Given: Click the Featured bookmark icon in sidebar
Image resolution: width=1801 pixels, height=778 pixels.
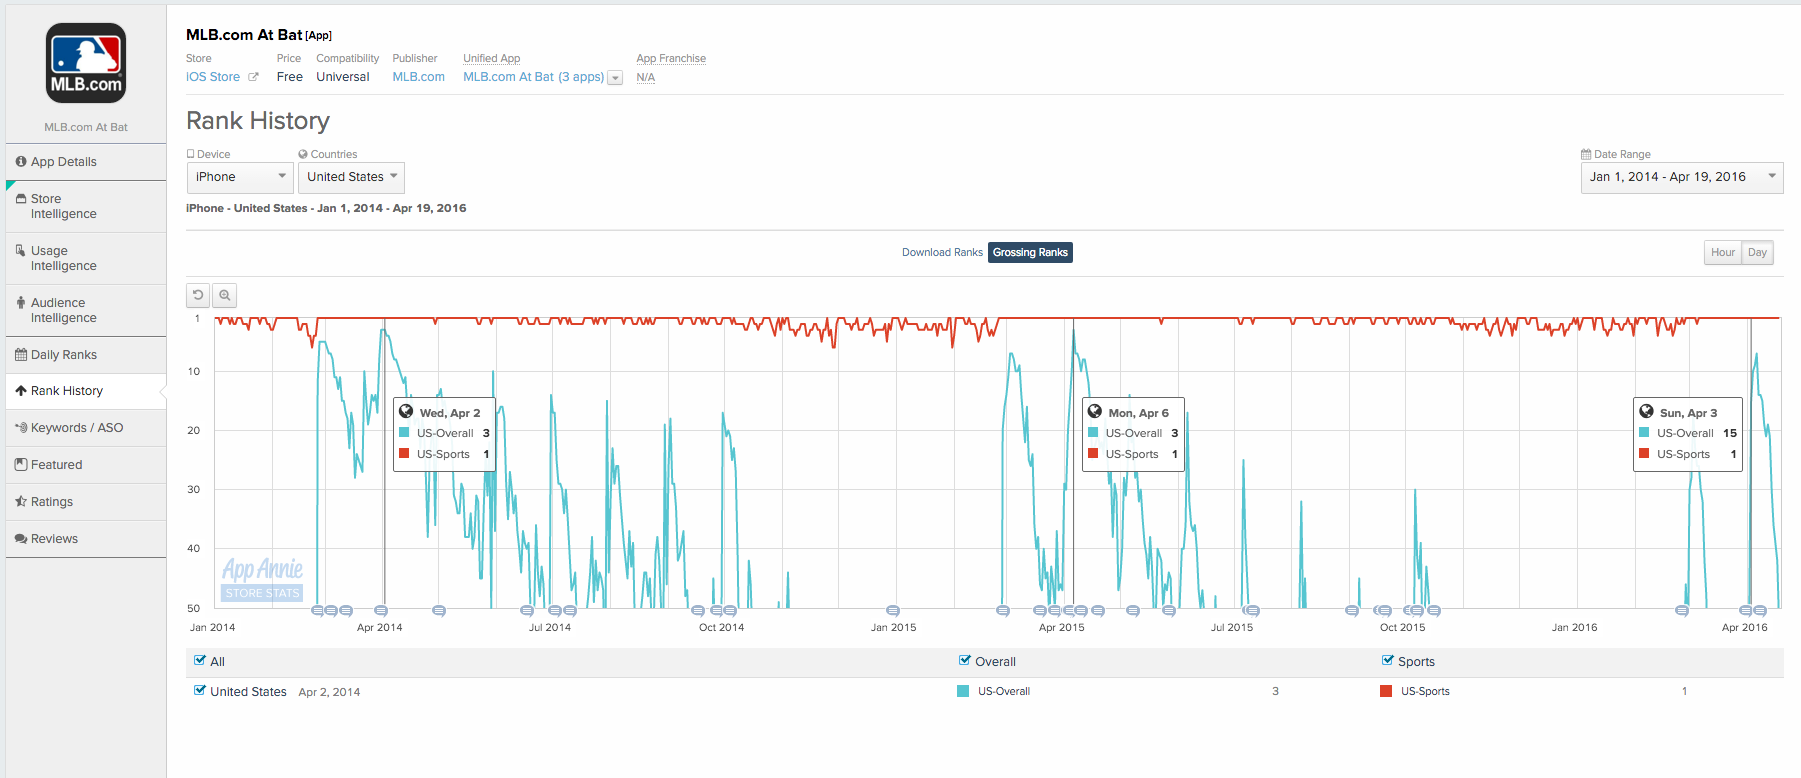Looking at the screenshot, I should [21, 464].
